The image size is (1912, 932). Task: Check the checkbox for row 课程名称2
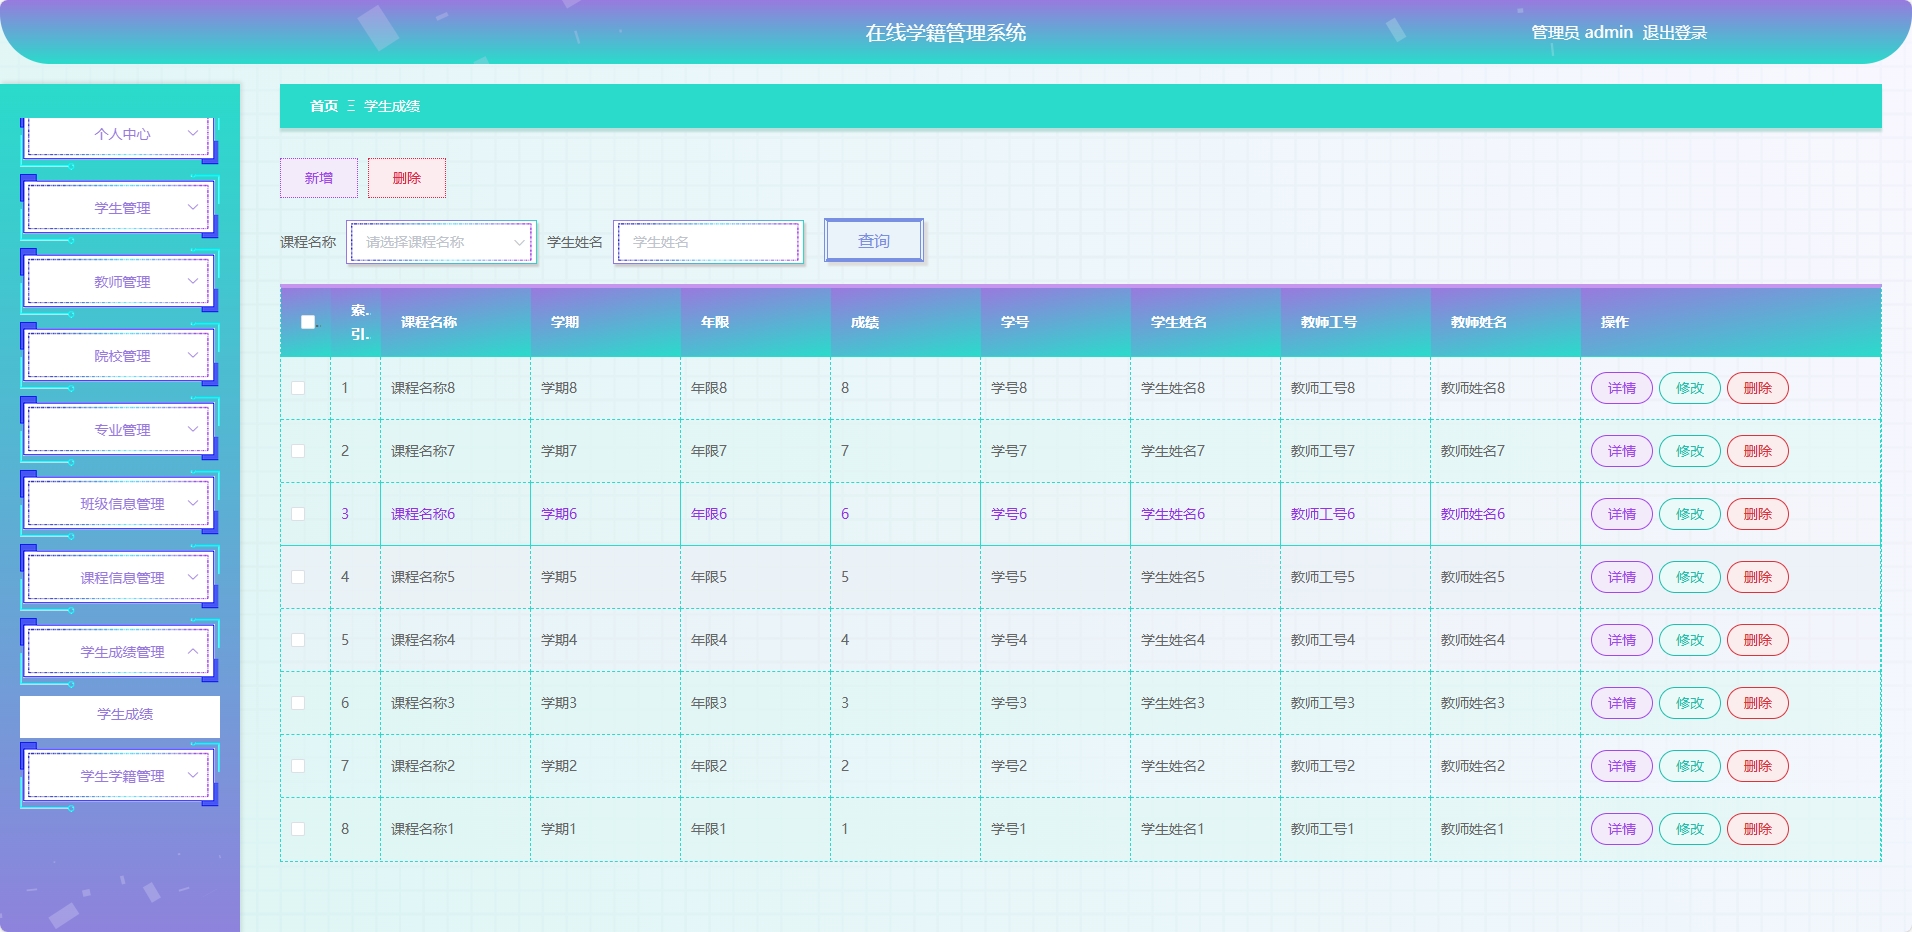point(298,766)
